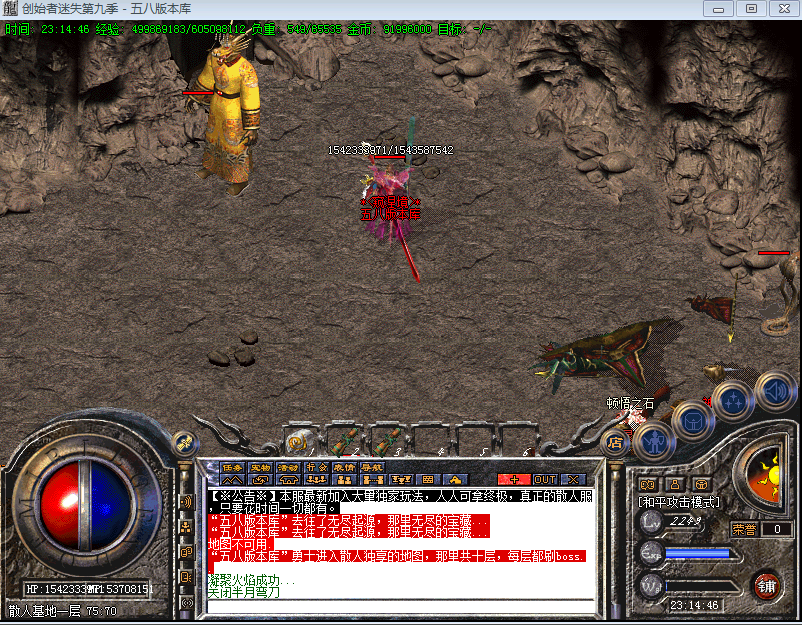
Task: Open the character equipment round icon
Action: pyautogui.click(x=655, y=441)
